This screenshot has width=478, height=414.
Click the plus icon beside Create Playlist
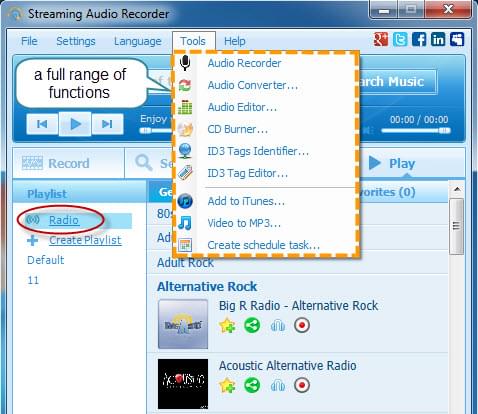tap(33, 240)
